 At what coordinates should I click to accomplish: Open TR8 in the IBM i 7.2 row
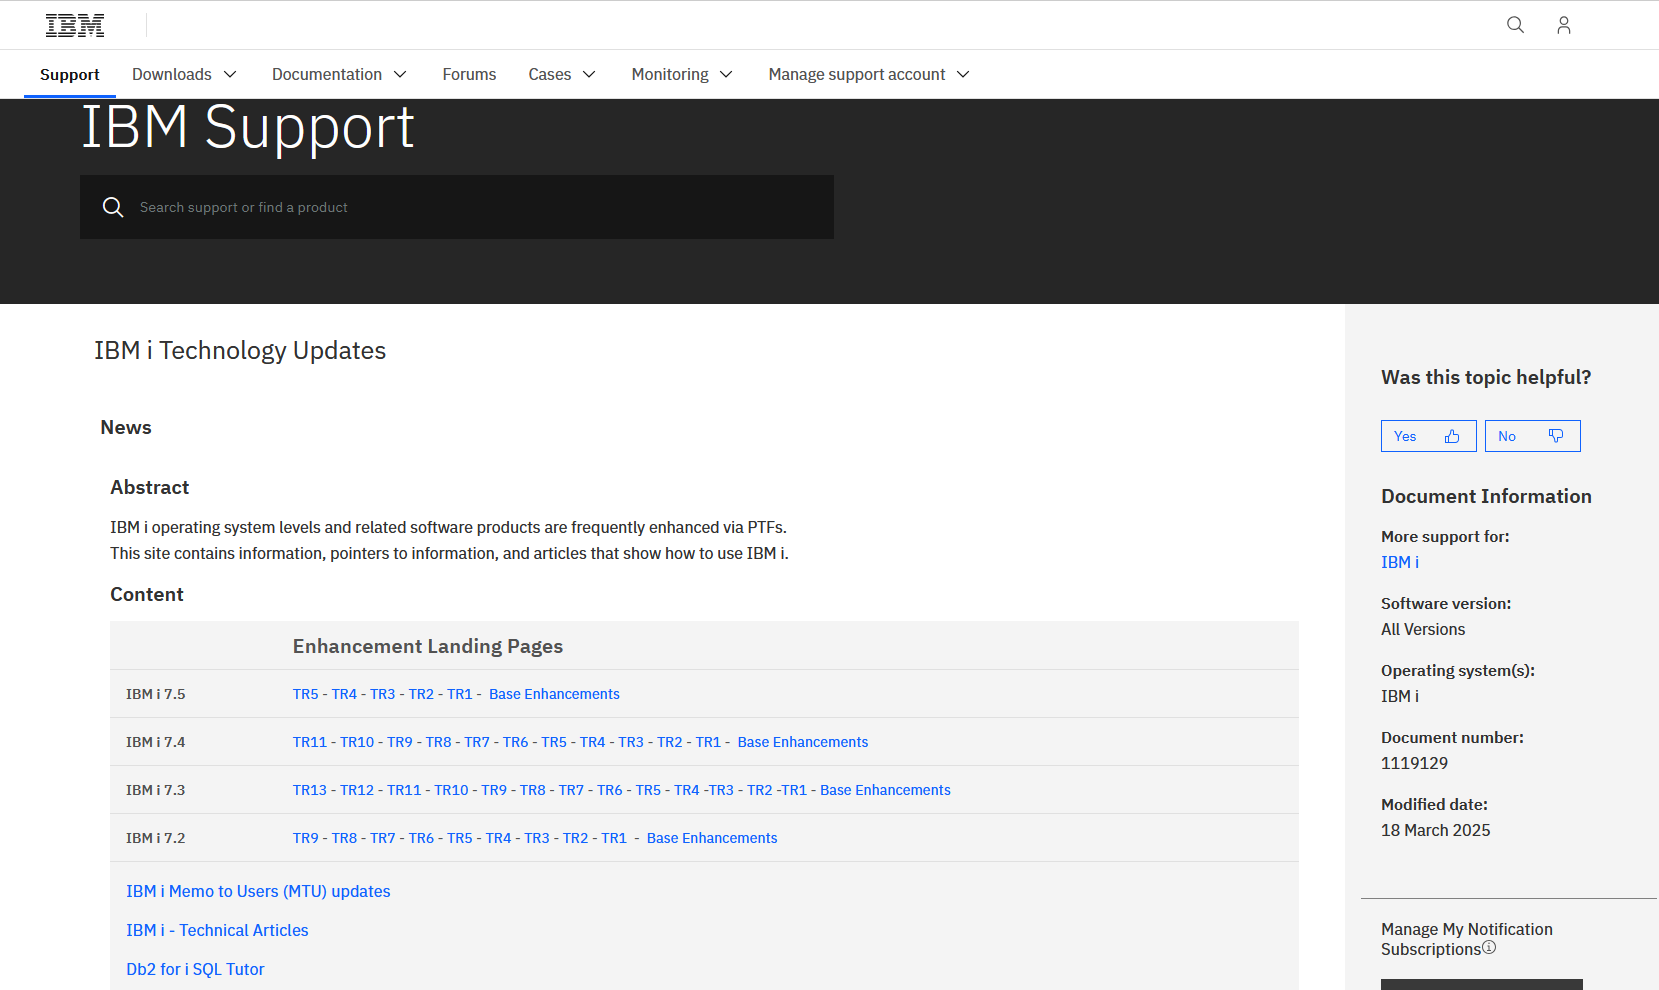click(x=344, y=838)
